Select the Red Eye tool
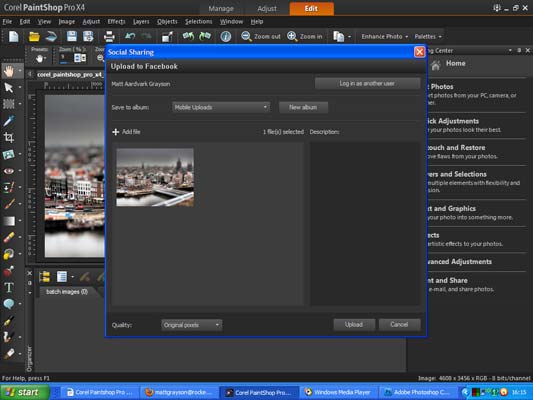Viewport: 533px width, 400px height. (x=9, y=171)
